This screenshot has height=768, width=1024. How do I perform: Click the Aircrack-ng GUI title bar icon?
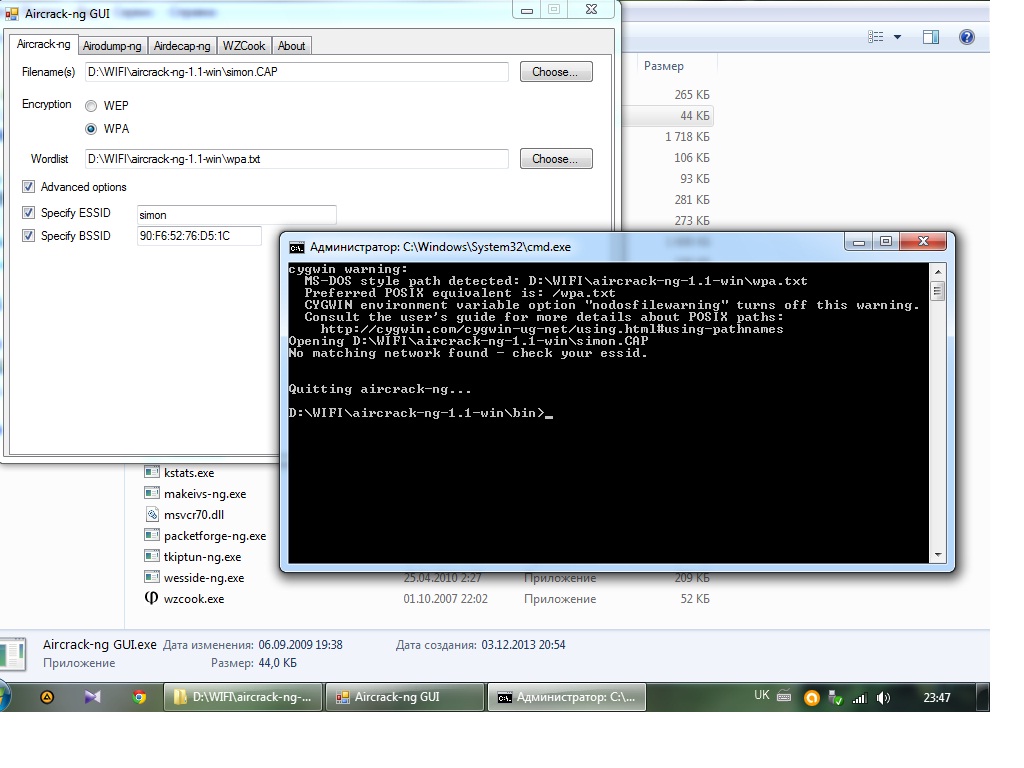pyautogui.click(x=12, y=13)
